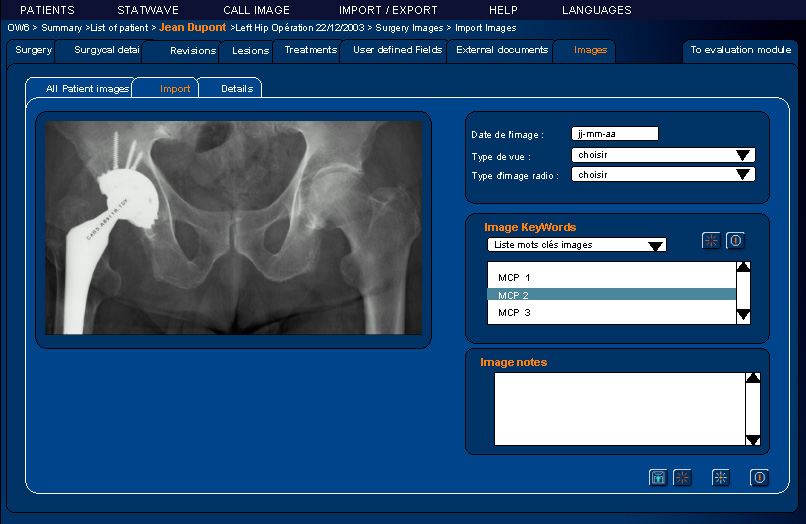Open the PATIENTS menu

pos(47,10)
